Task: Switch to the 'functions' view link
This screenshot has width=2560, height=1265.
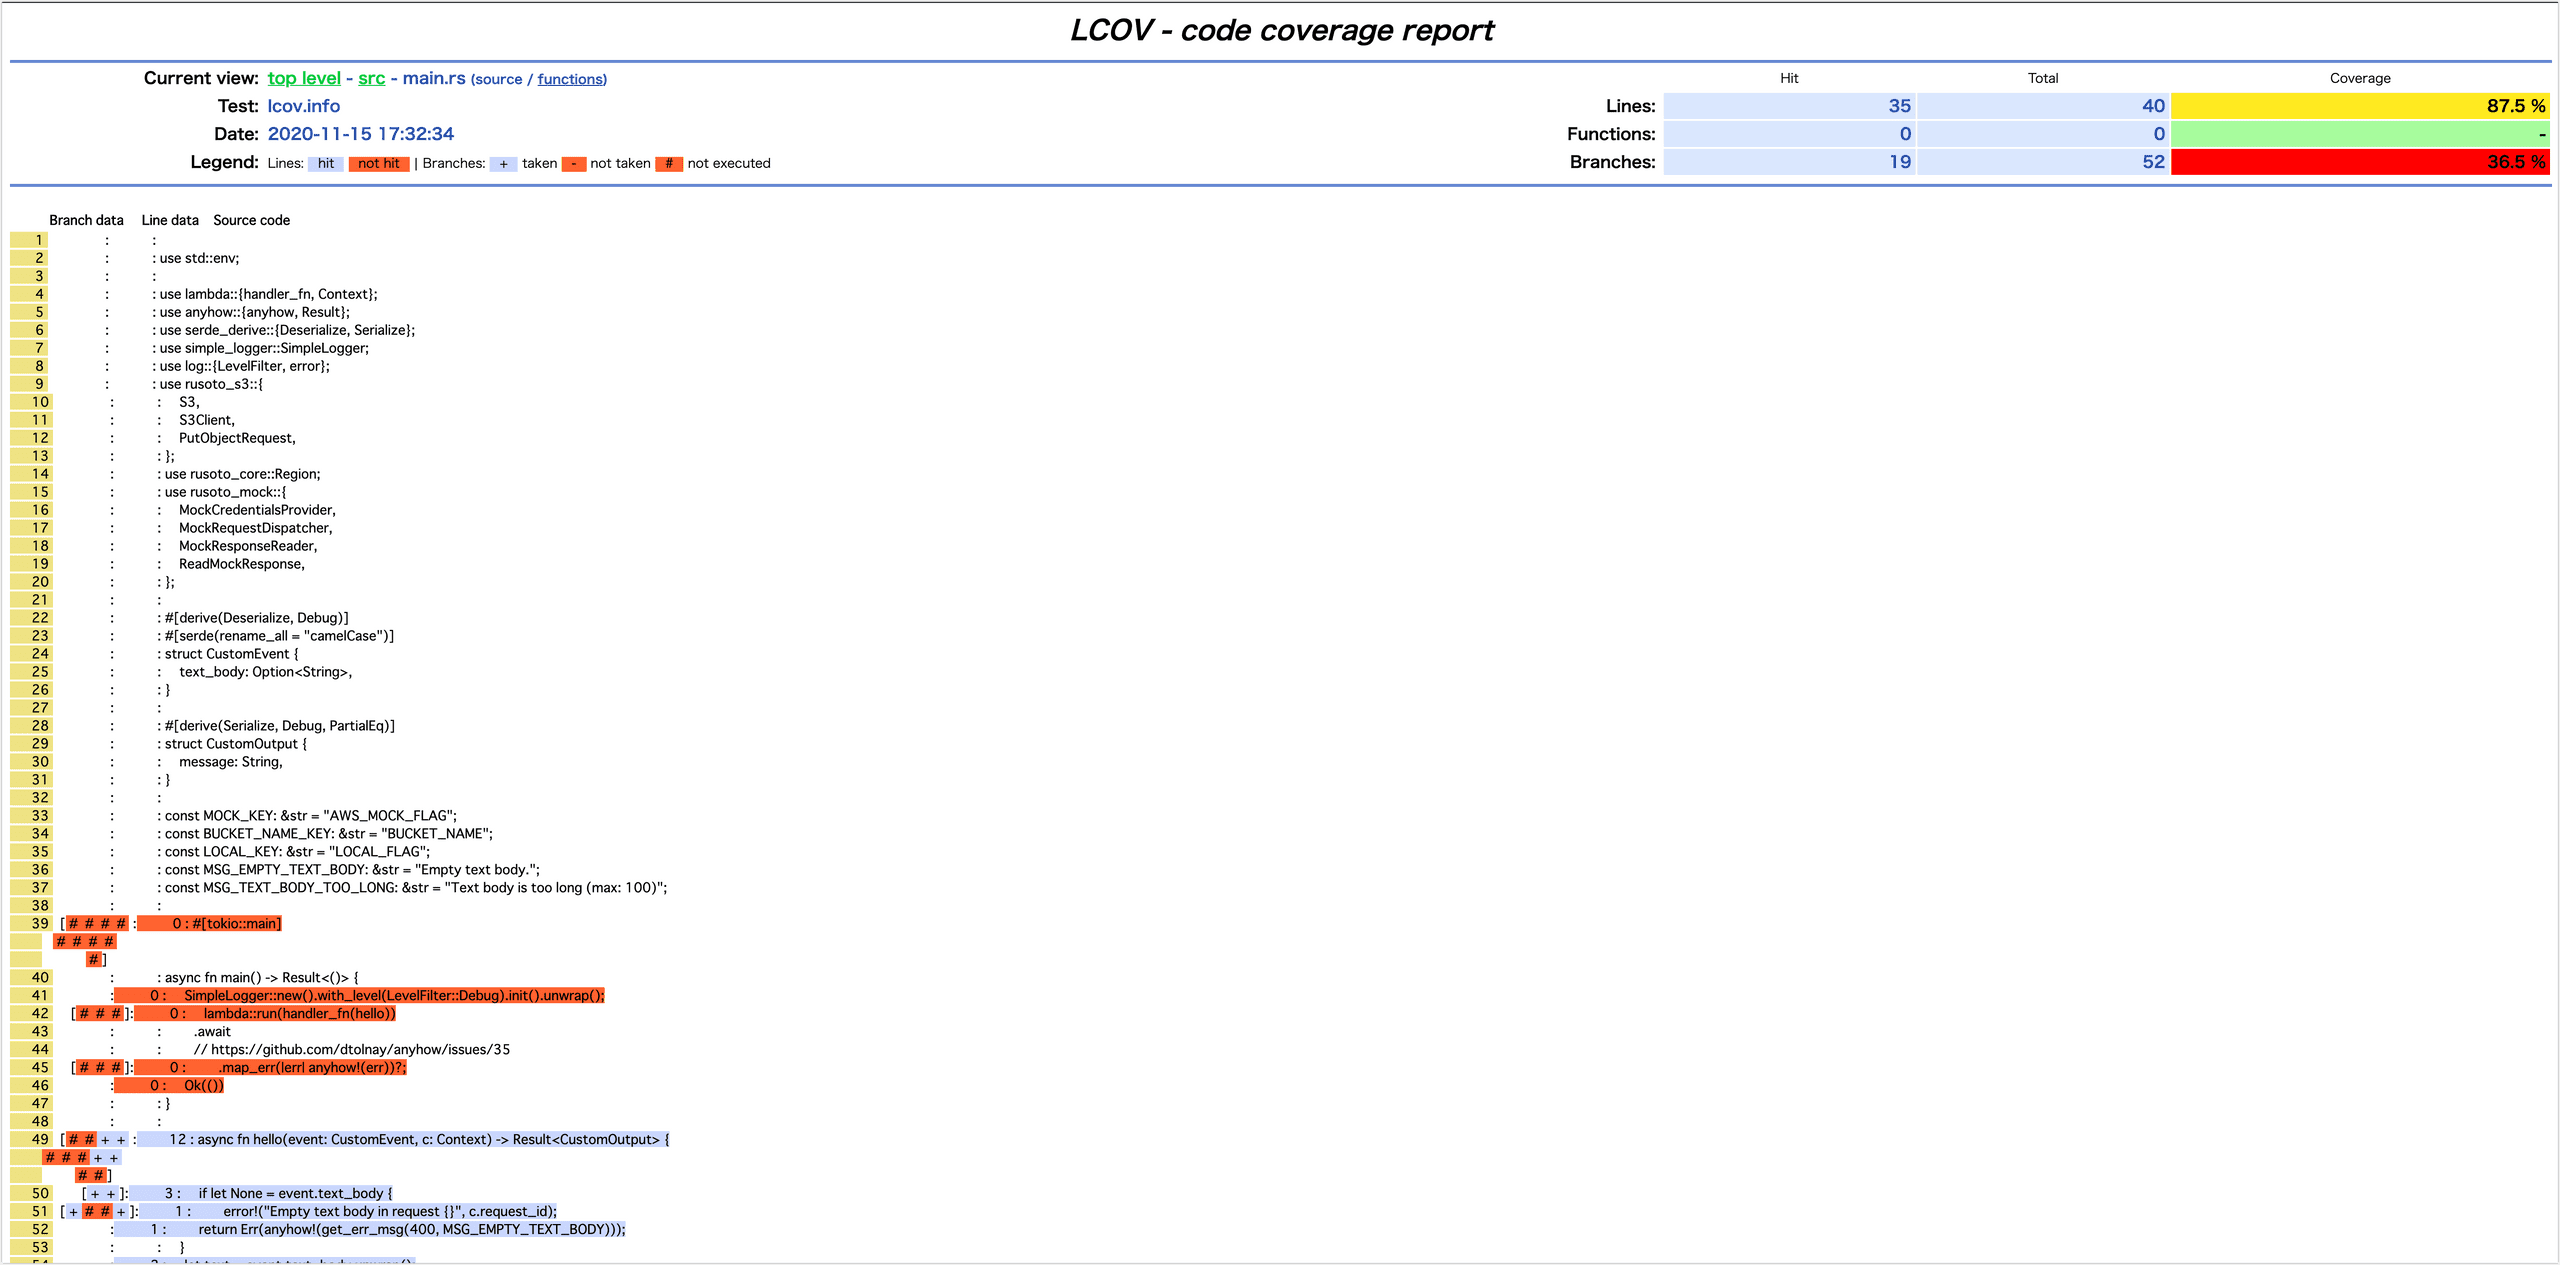Action: pyautogui.click(x=571, y=79)
